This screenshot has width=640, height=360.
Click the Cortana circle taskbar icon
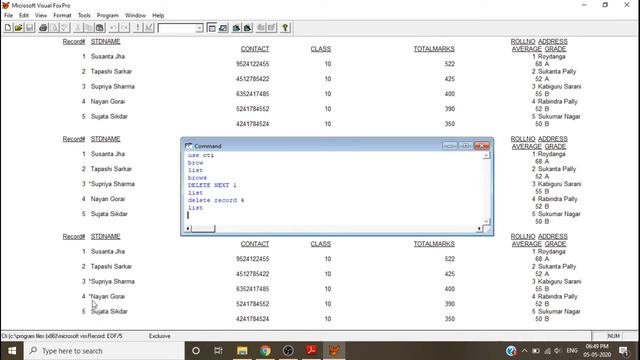coord(196,351)
